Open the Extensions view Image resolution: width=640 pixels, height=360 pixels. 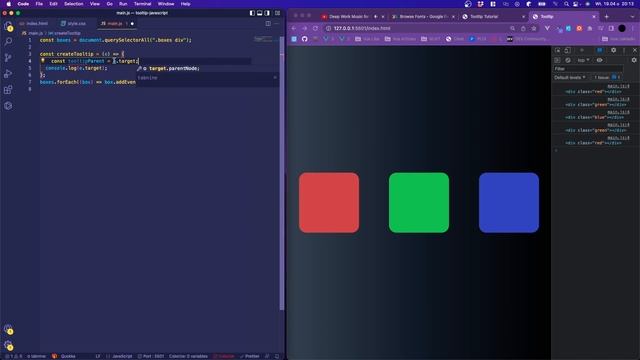click(x=8, y=90)
